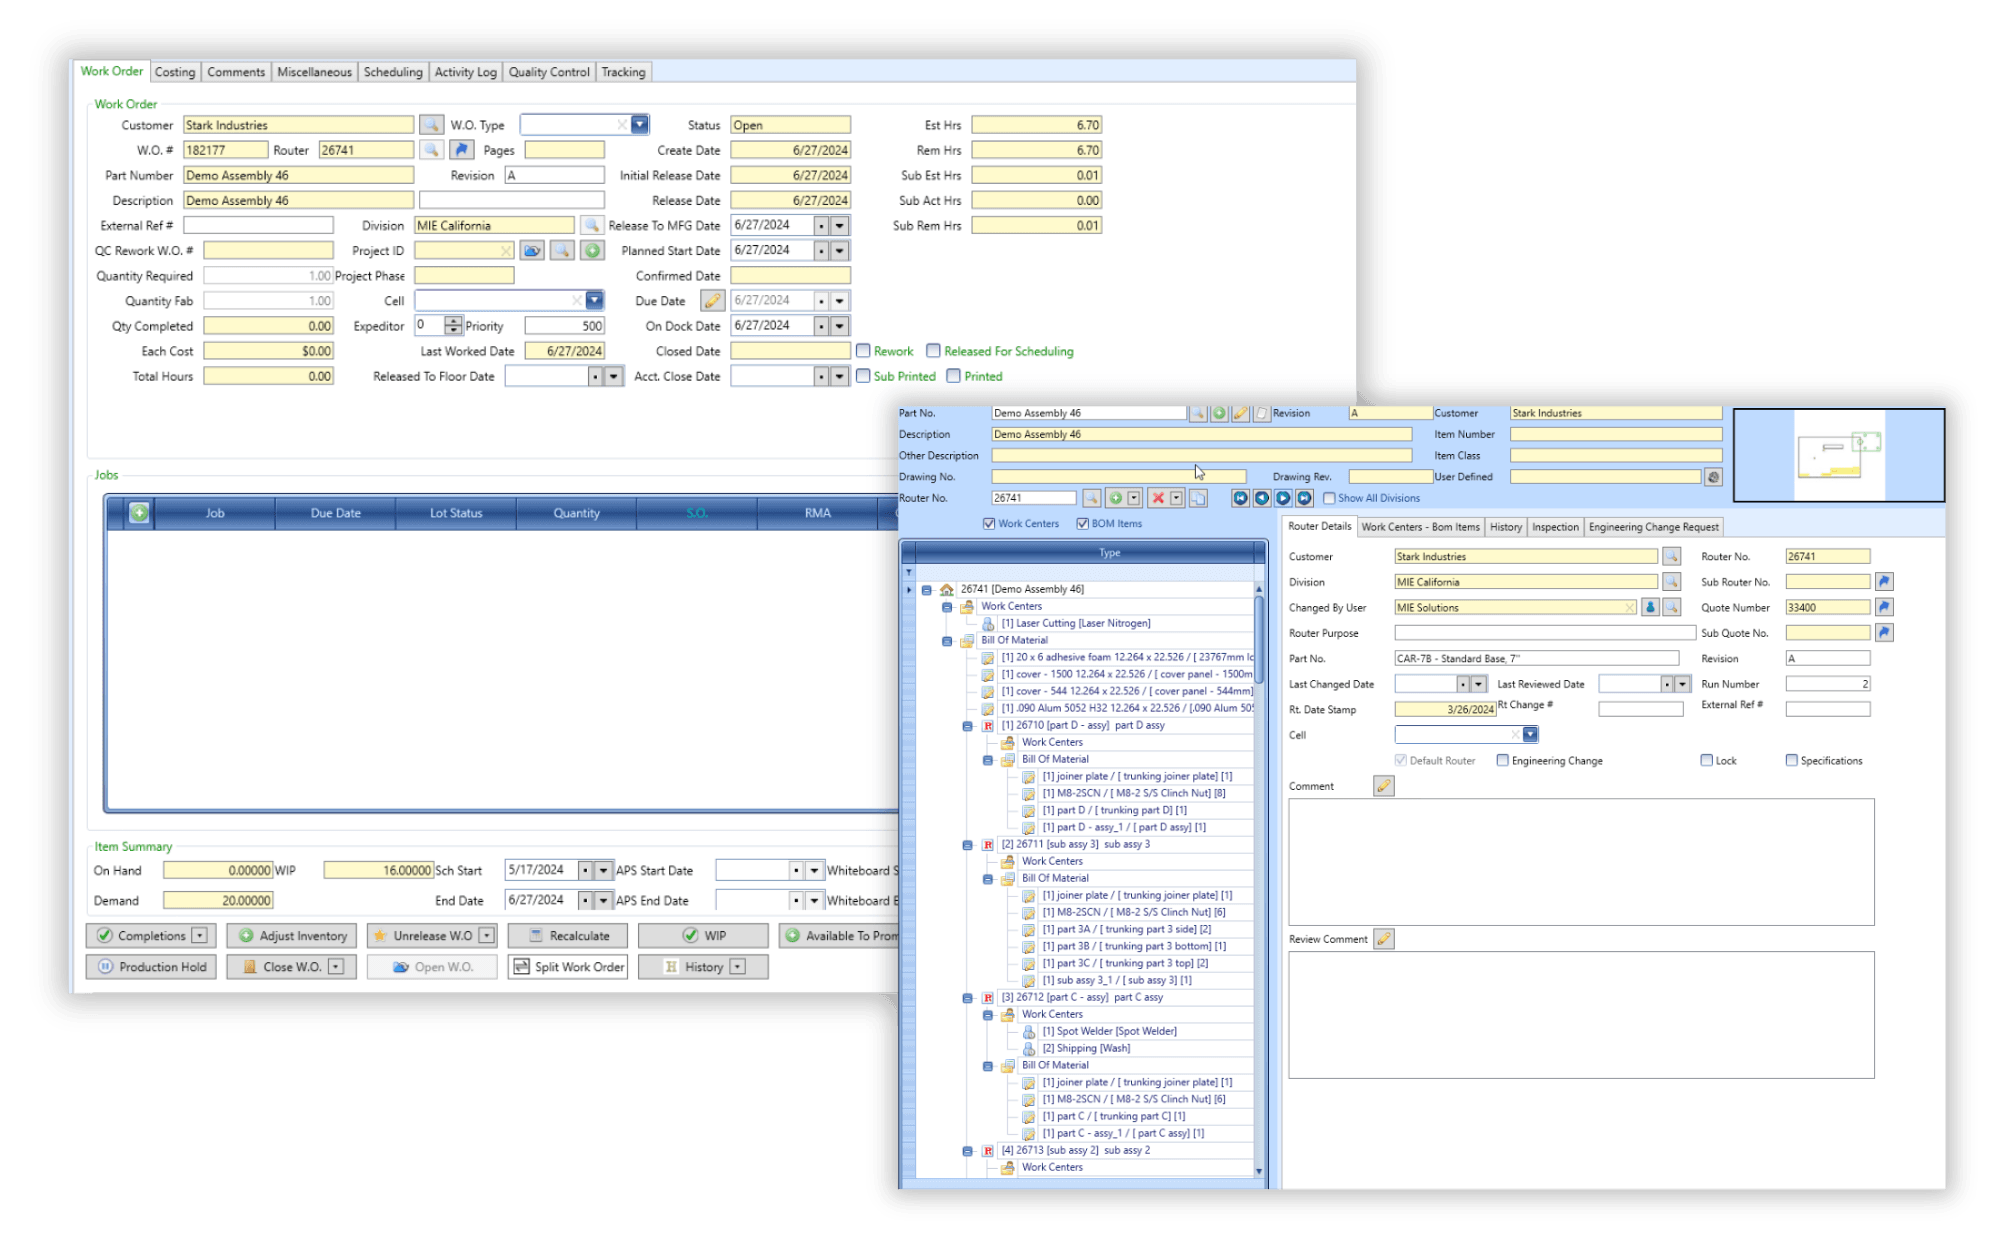This screenshot has width=2000, height=1233.
Task: Open the Planned Start Date calendar dropdown
Action: 840,250
